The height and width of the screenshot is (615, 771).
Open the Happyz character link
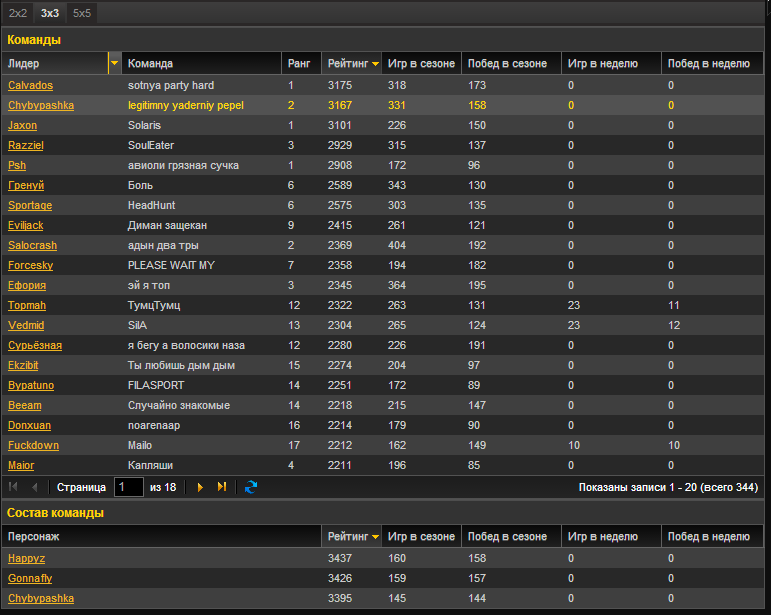(x=27, y=558)
